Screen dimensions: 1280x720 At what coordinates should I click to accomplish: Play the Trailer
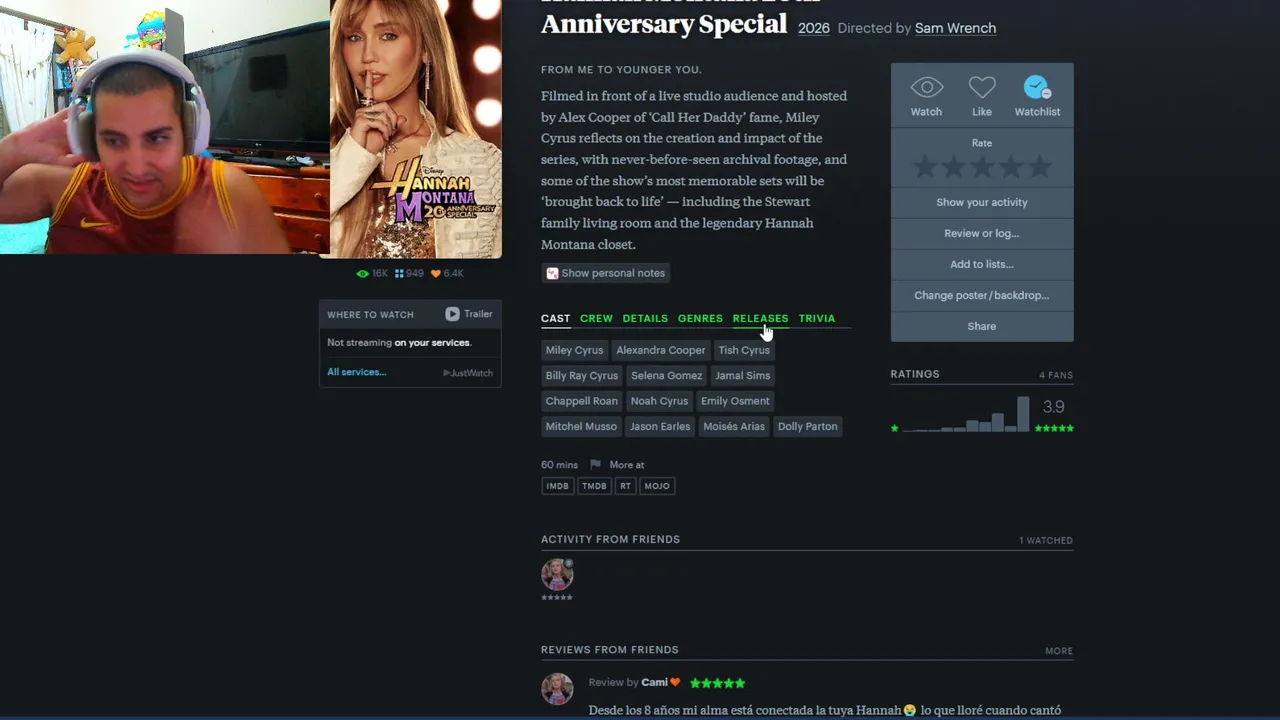469,314
